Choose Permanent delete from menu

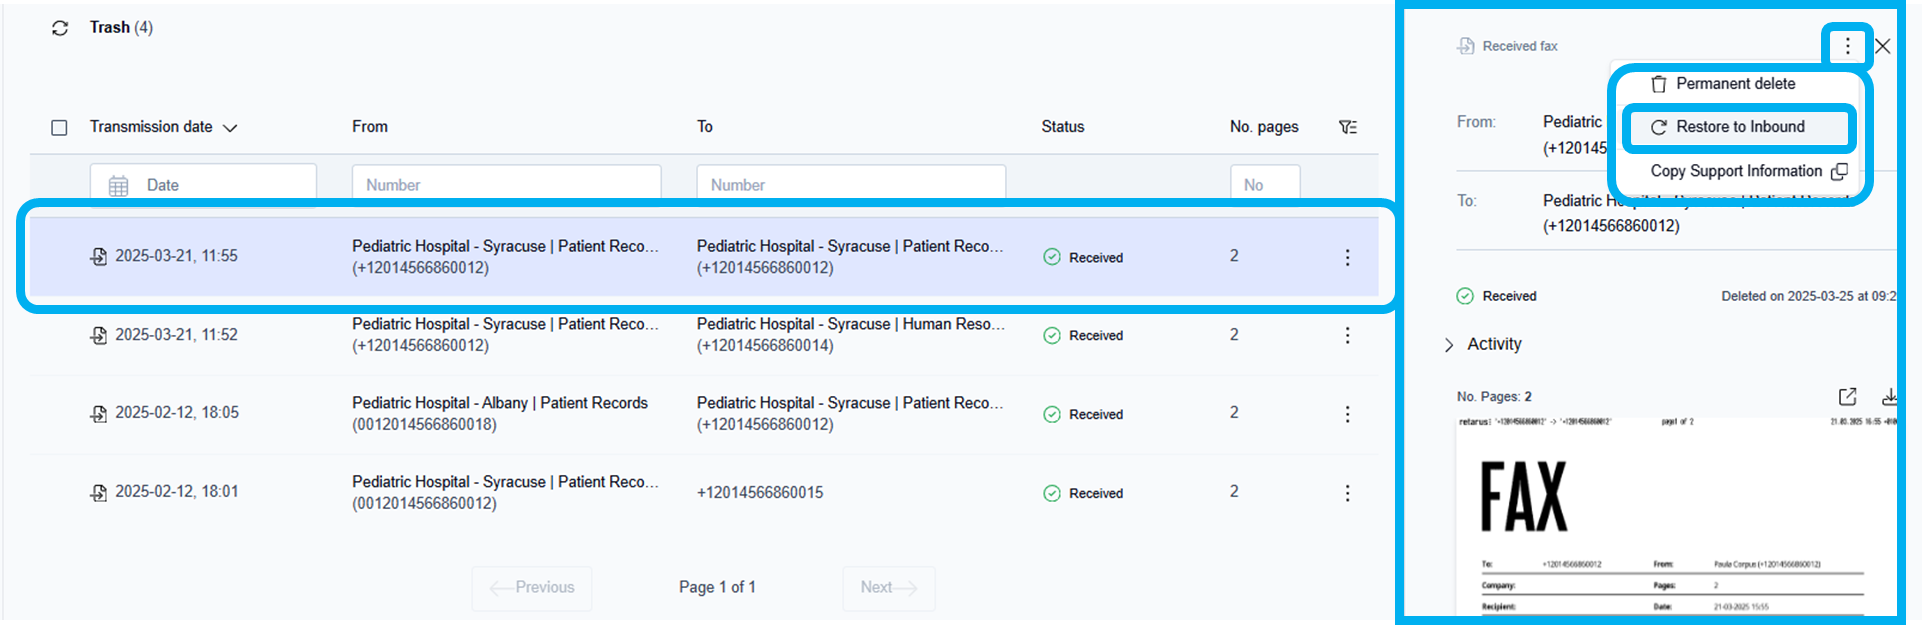coord(1735,84)
